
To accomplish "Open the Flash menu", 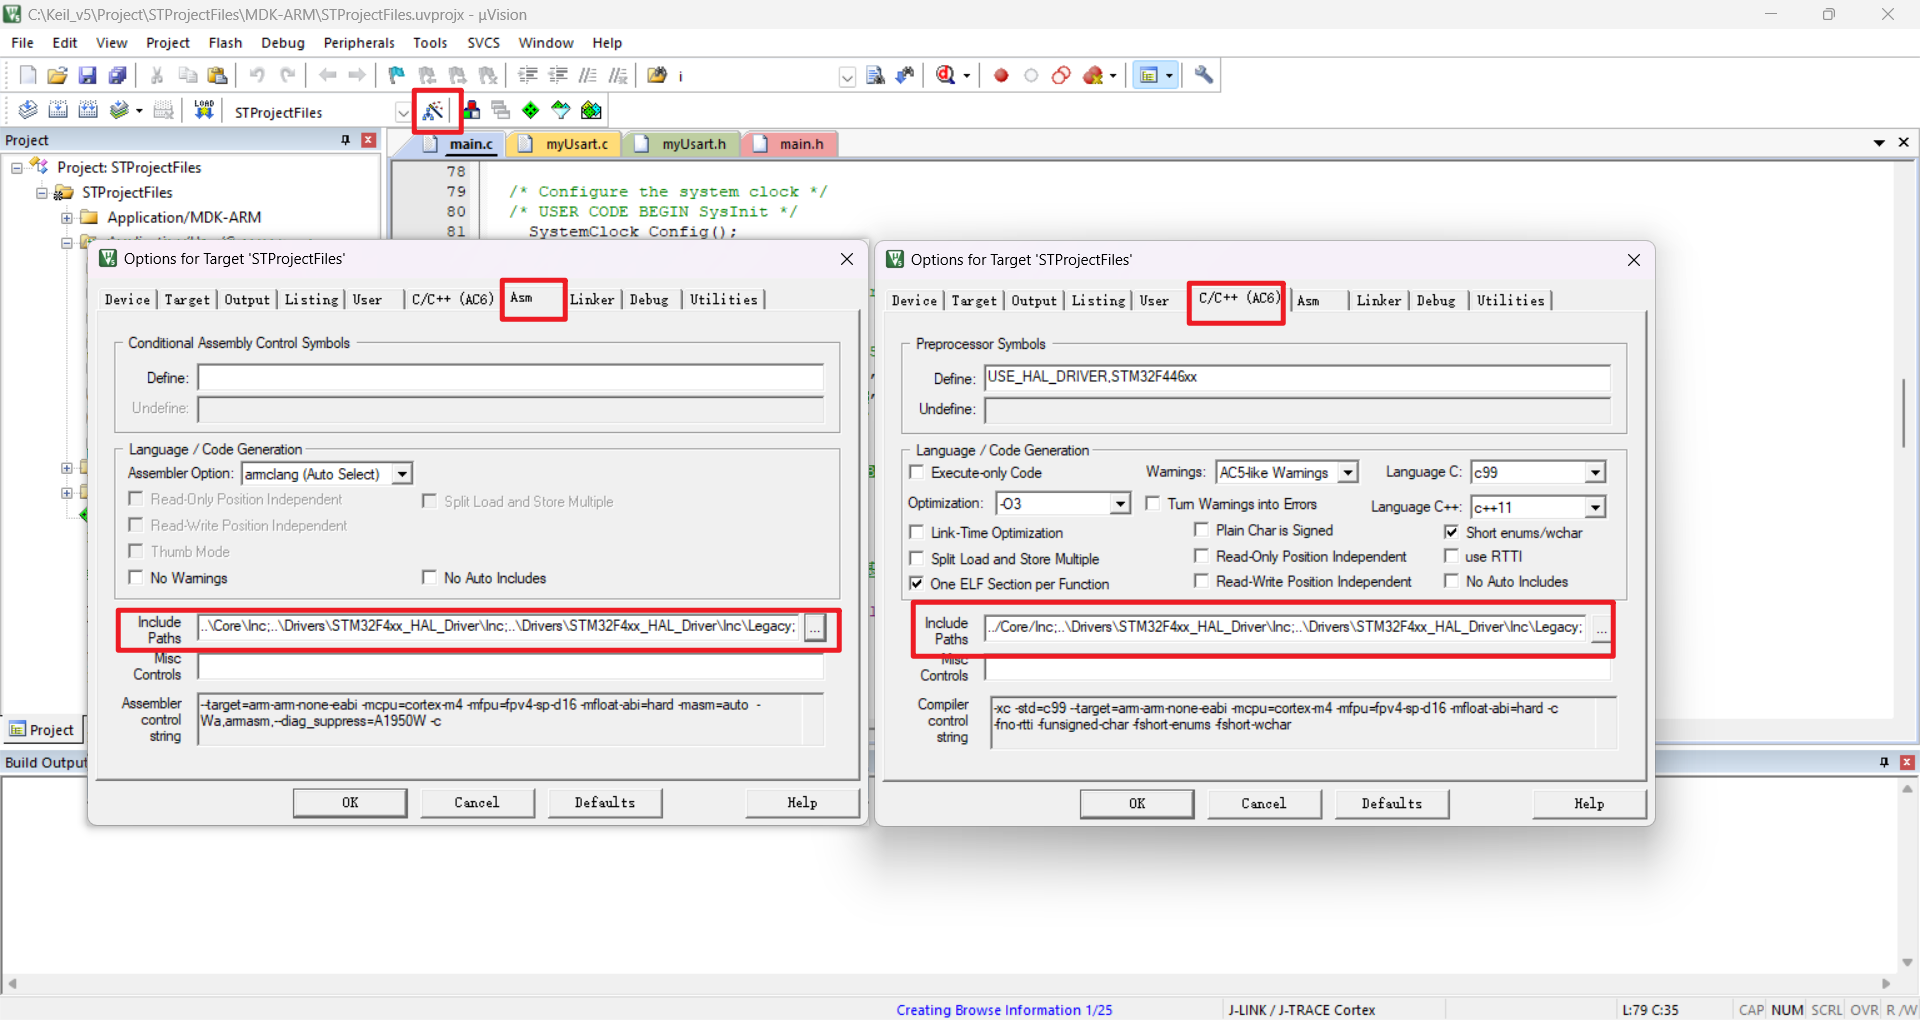I will 225,43.
